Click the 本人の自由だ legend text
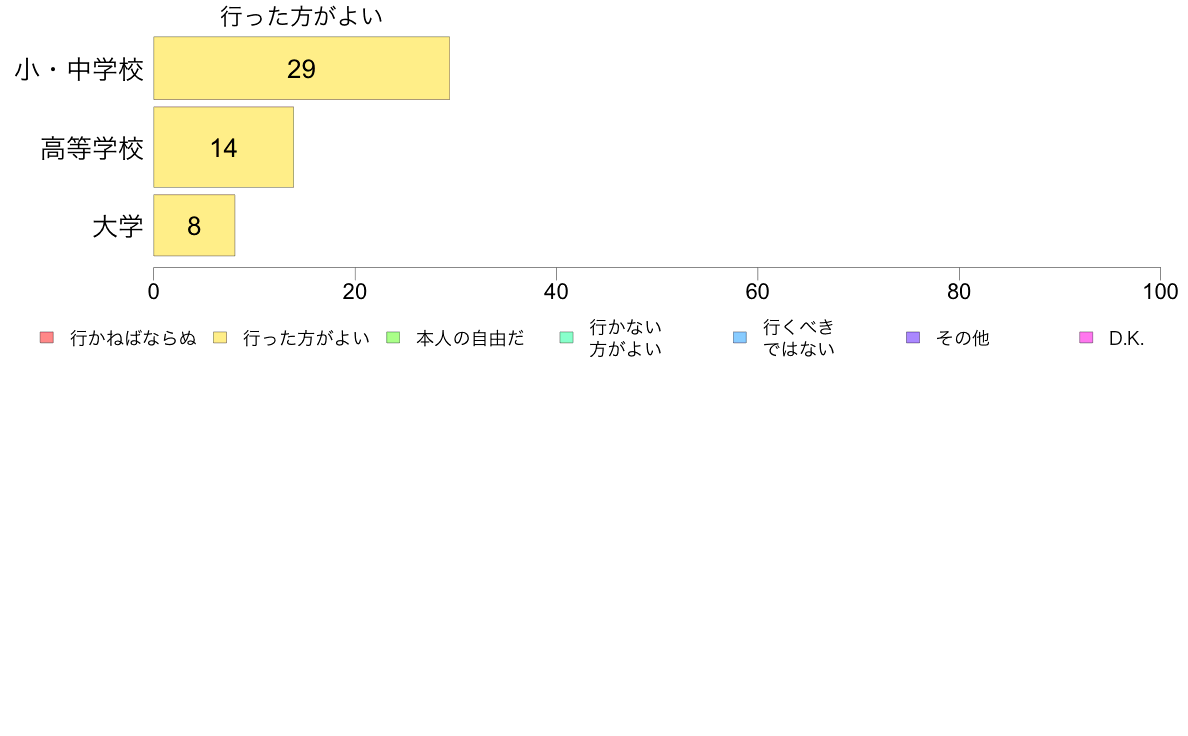Screen dimensions: 1188x736 click(470, 338)
